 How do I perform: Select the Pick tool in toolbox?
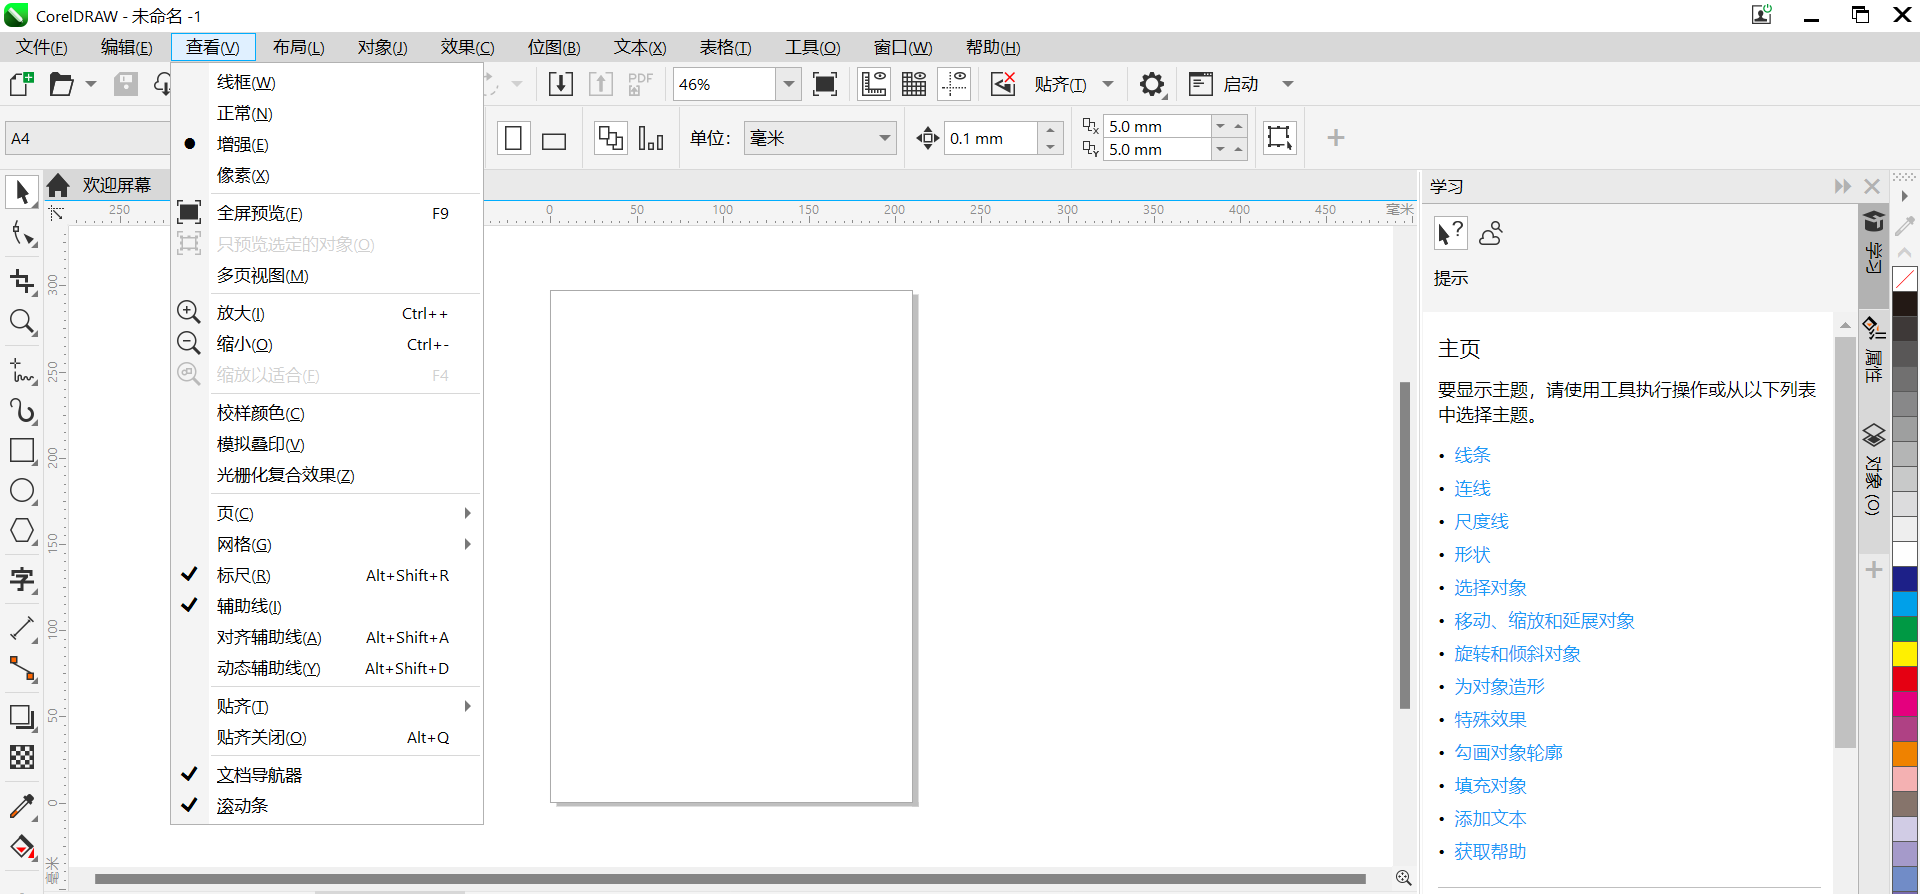coord(22,191)
